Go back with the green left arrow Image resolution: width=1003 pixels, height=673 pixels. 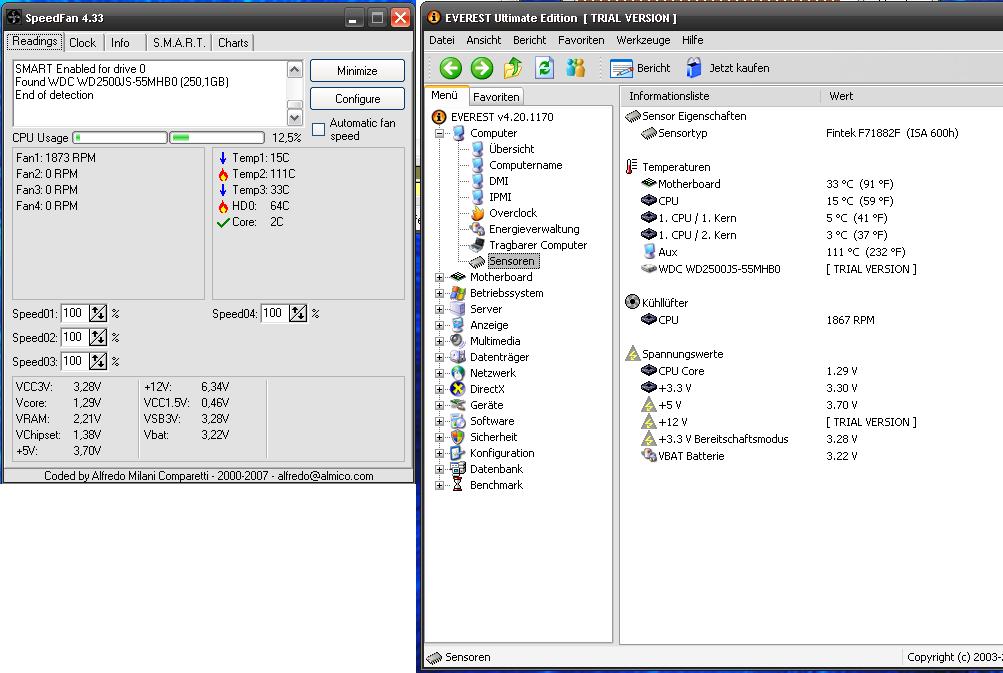pos(450,68)
